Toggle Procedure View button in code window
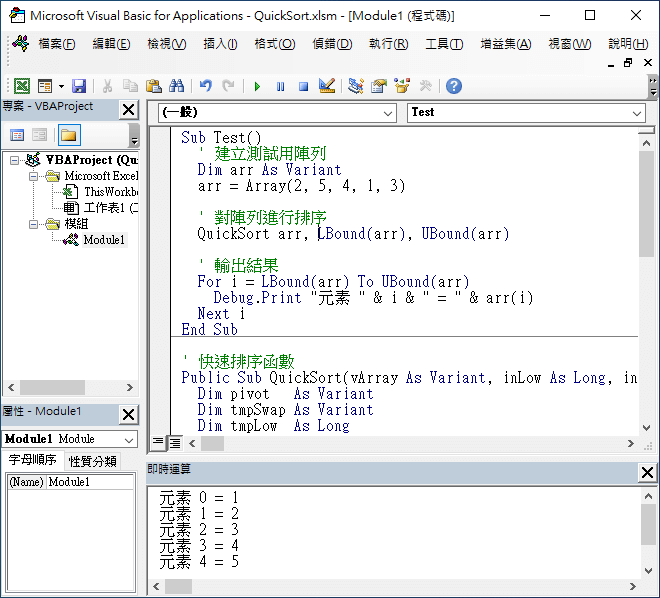The height and width of the screenshot is (598, 660). pyautogui.click(x=158, y=442)
